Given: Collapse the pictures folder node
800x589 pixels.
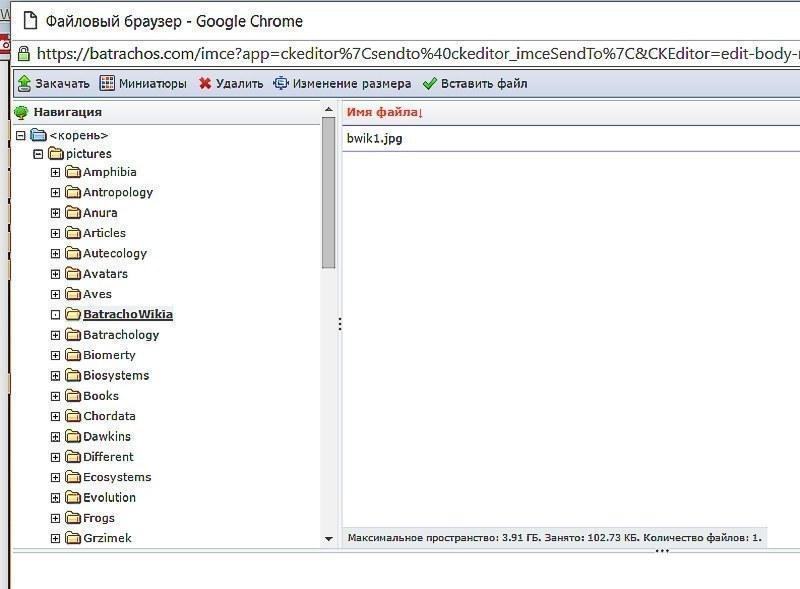Looking at the screenshot, I should tap(38, 154).
